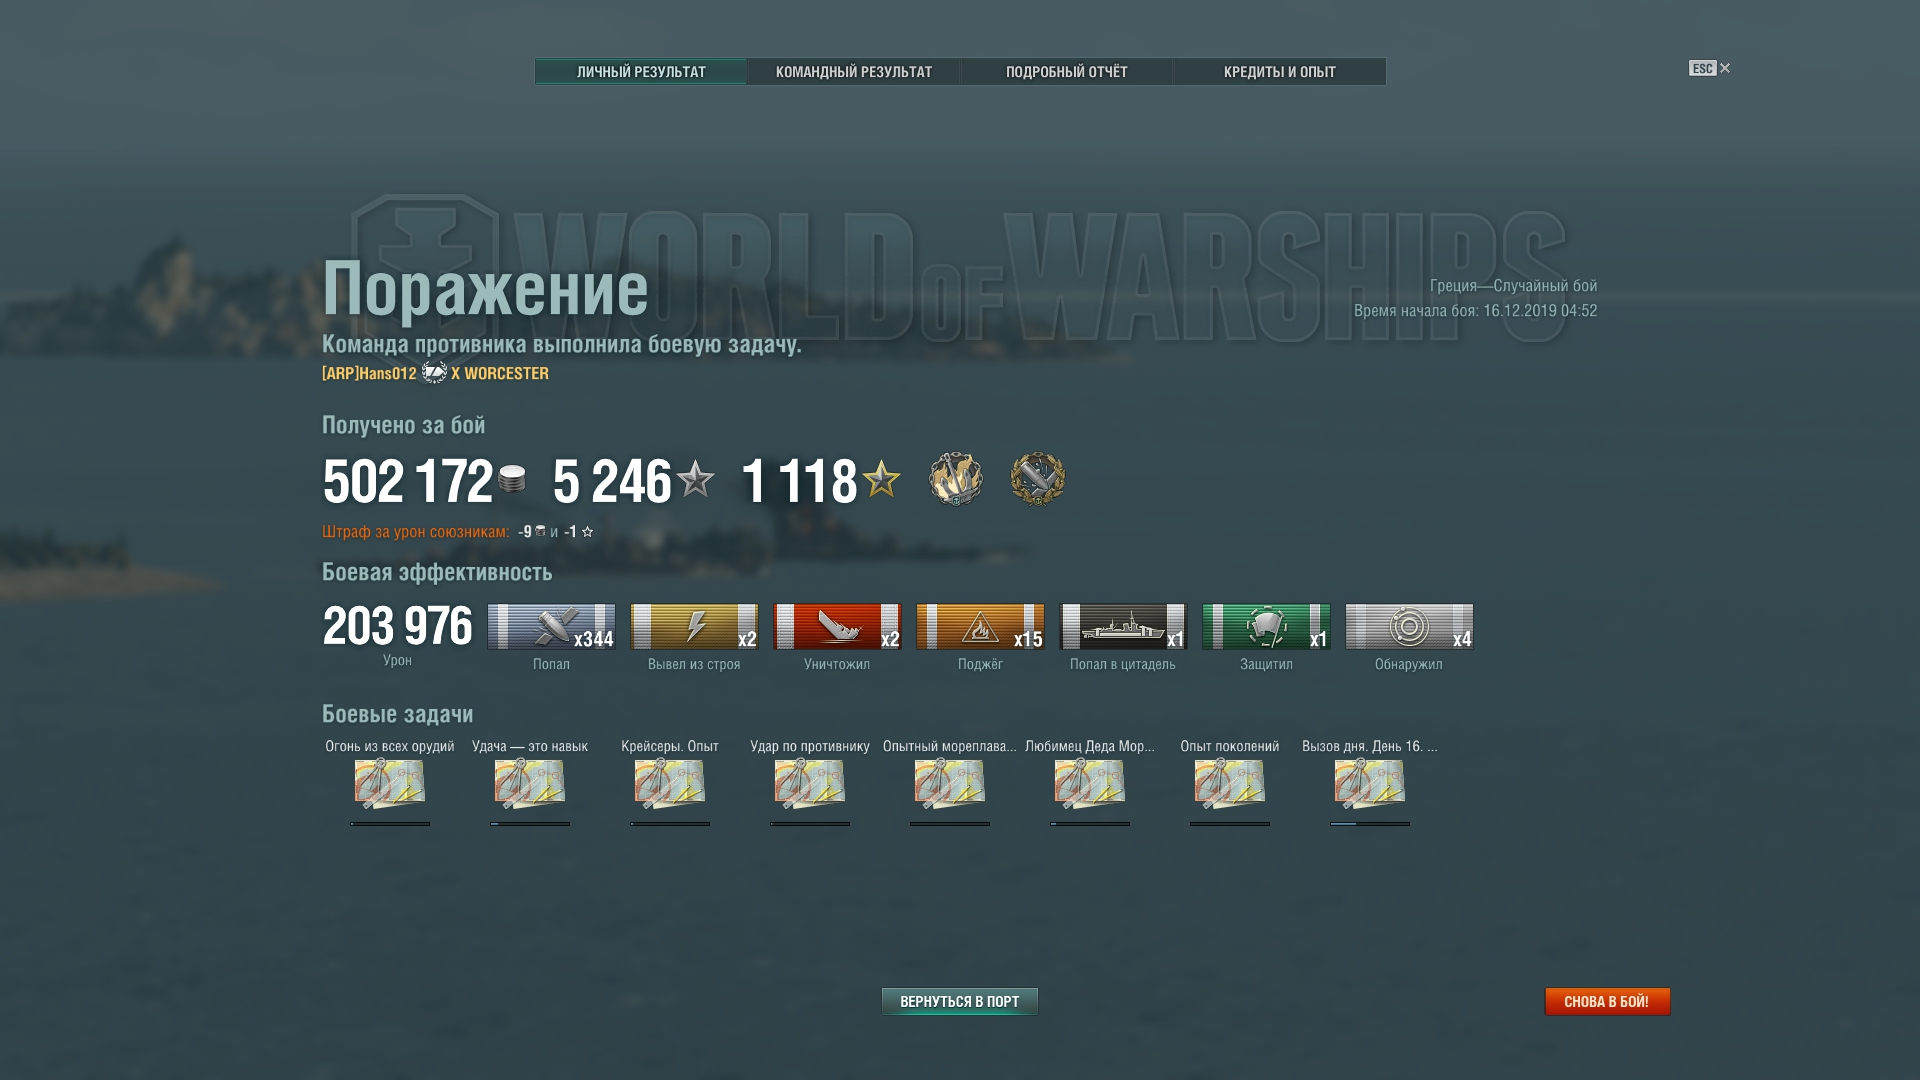Start another battle with Снова в бой
This screenshot has width=1920, height=1080.
[1607, 1001]
